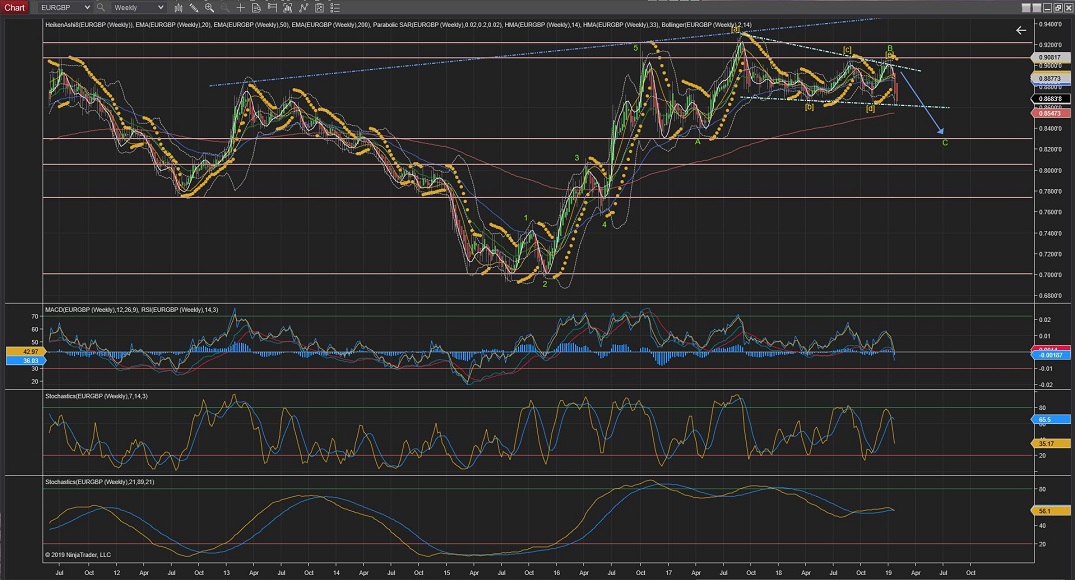1075x580 pixels.
Task: Open the bar chart style icon
Action: point(178,8)
